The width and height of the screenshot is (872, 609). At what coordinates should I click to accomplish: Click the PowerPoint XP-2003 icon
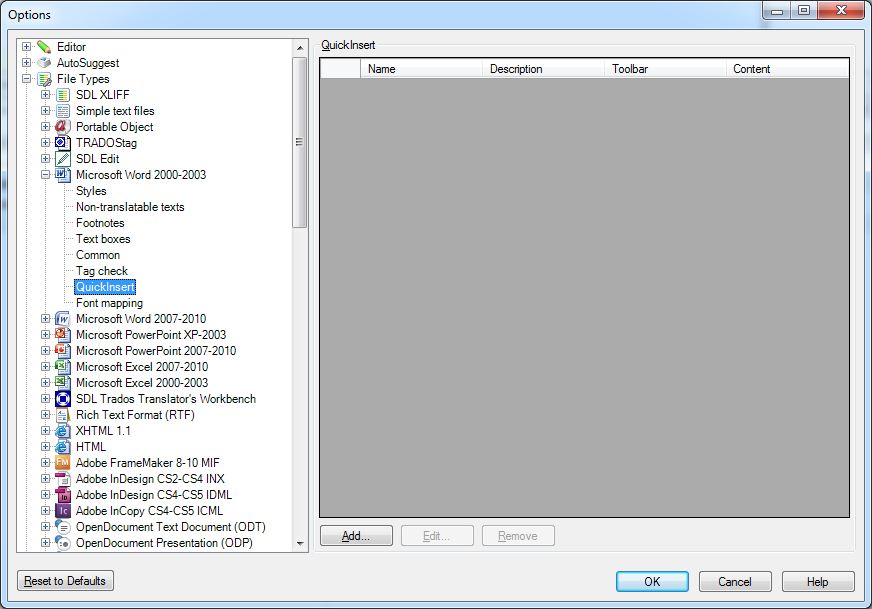click(x=63, y=335)
